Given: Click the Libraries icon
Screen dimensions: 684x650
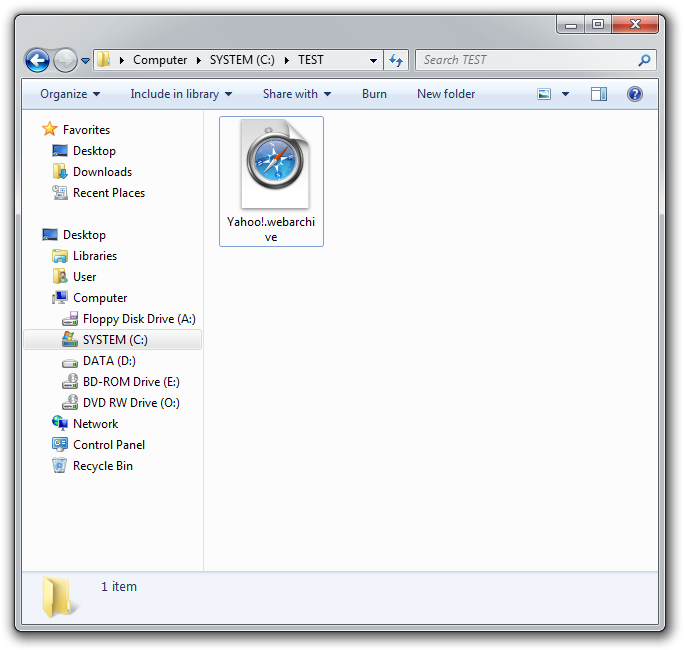Looking at the screenshot, I should point(60,256).
